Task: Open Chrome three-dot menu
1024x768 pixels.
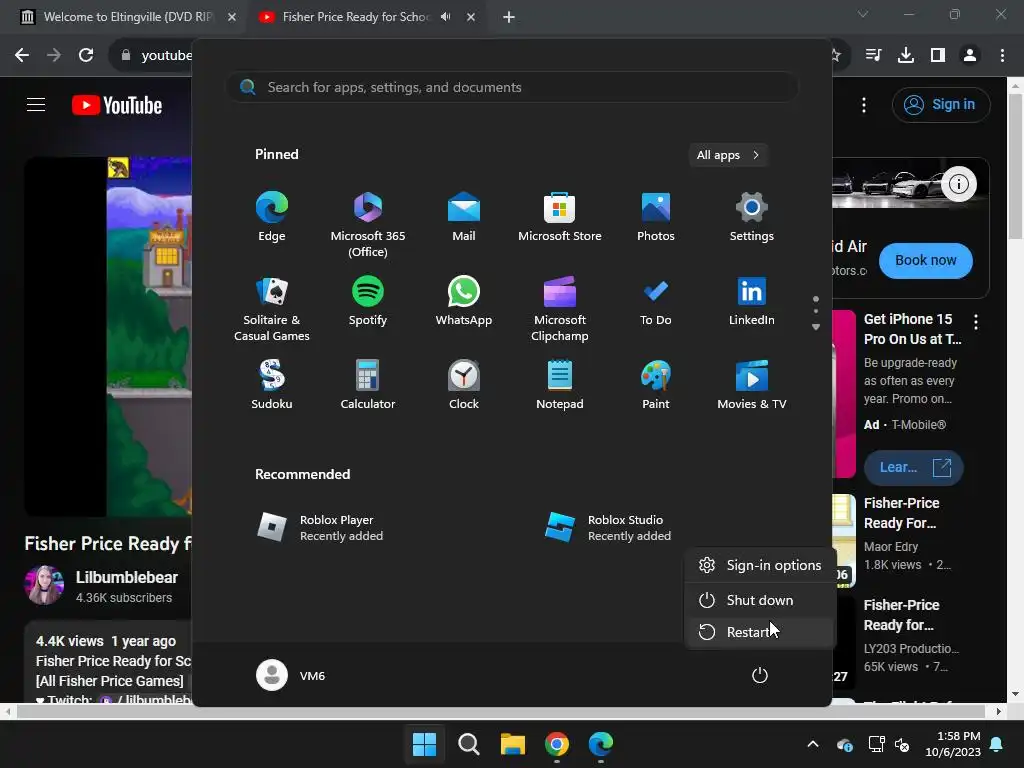Action: (x=1002, y=56)
